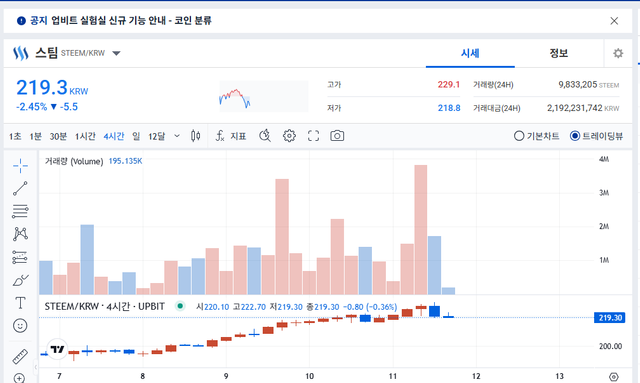
Task: Select the ruler measure tool
Action: tap(20, 356)
